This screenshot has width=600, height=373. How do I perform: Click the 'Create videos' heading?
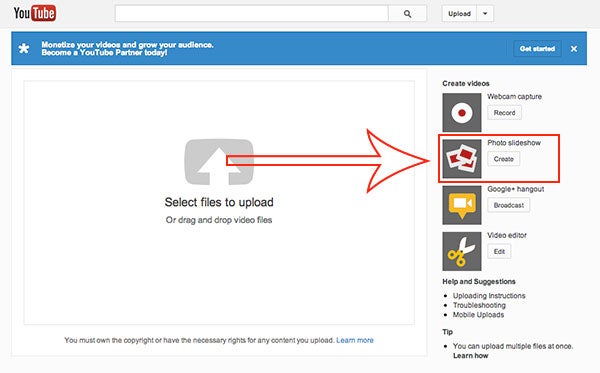(x=466, y=83)
